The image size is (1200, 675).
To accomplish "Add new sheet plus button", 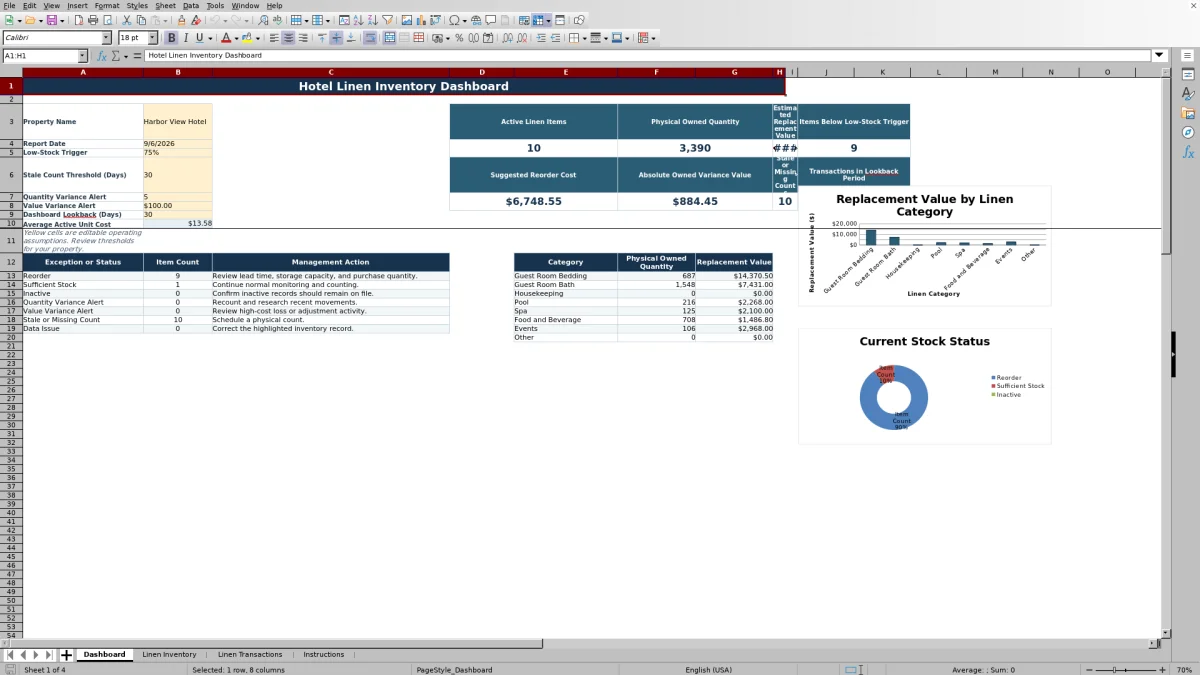I will click(x=66, y=655).
